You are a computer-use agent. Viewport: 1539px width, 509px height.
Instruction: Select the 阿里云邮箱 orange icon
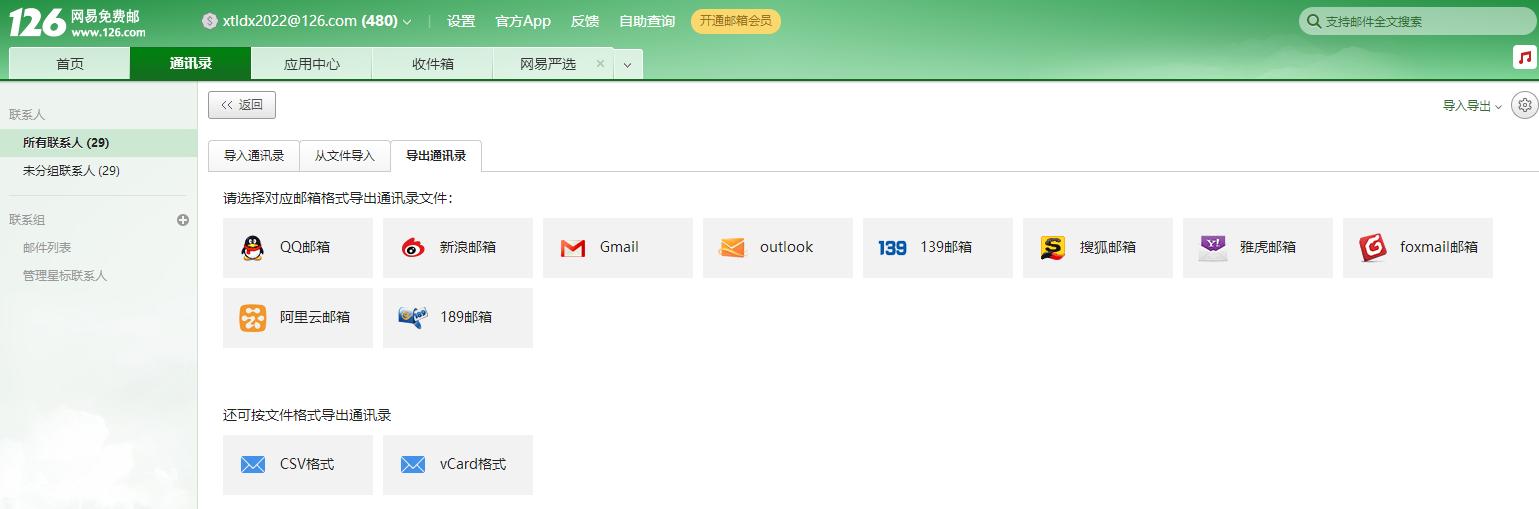253,318
